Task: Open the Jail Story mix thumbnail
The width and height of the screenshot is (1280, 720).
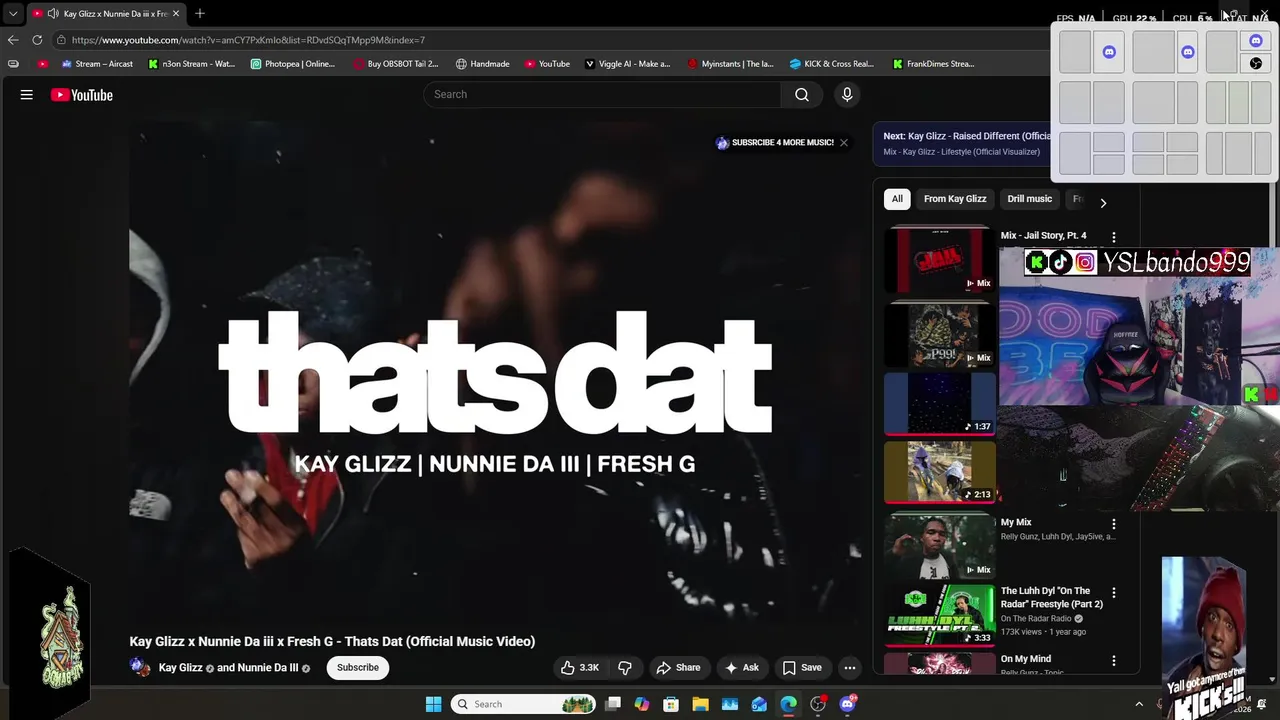Action: click(940, 260)
